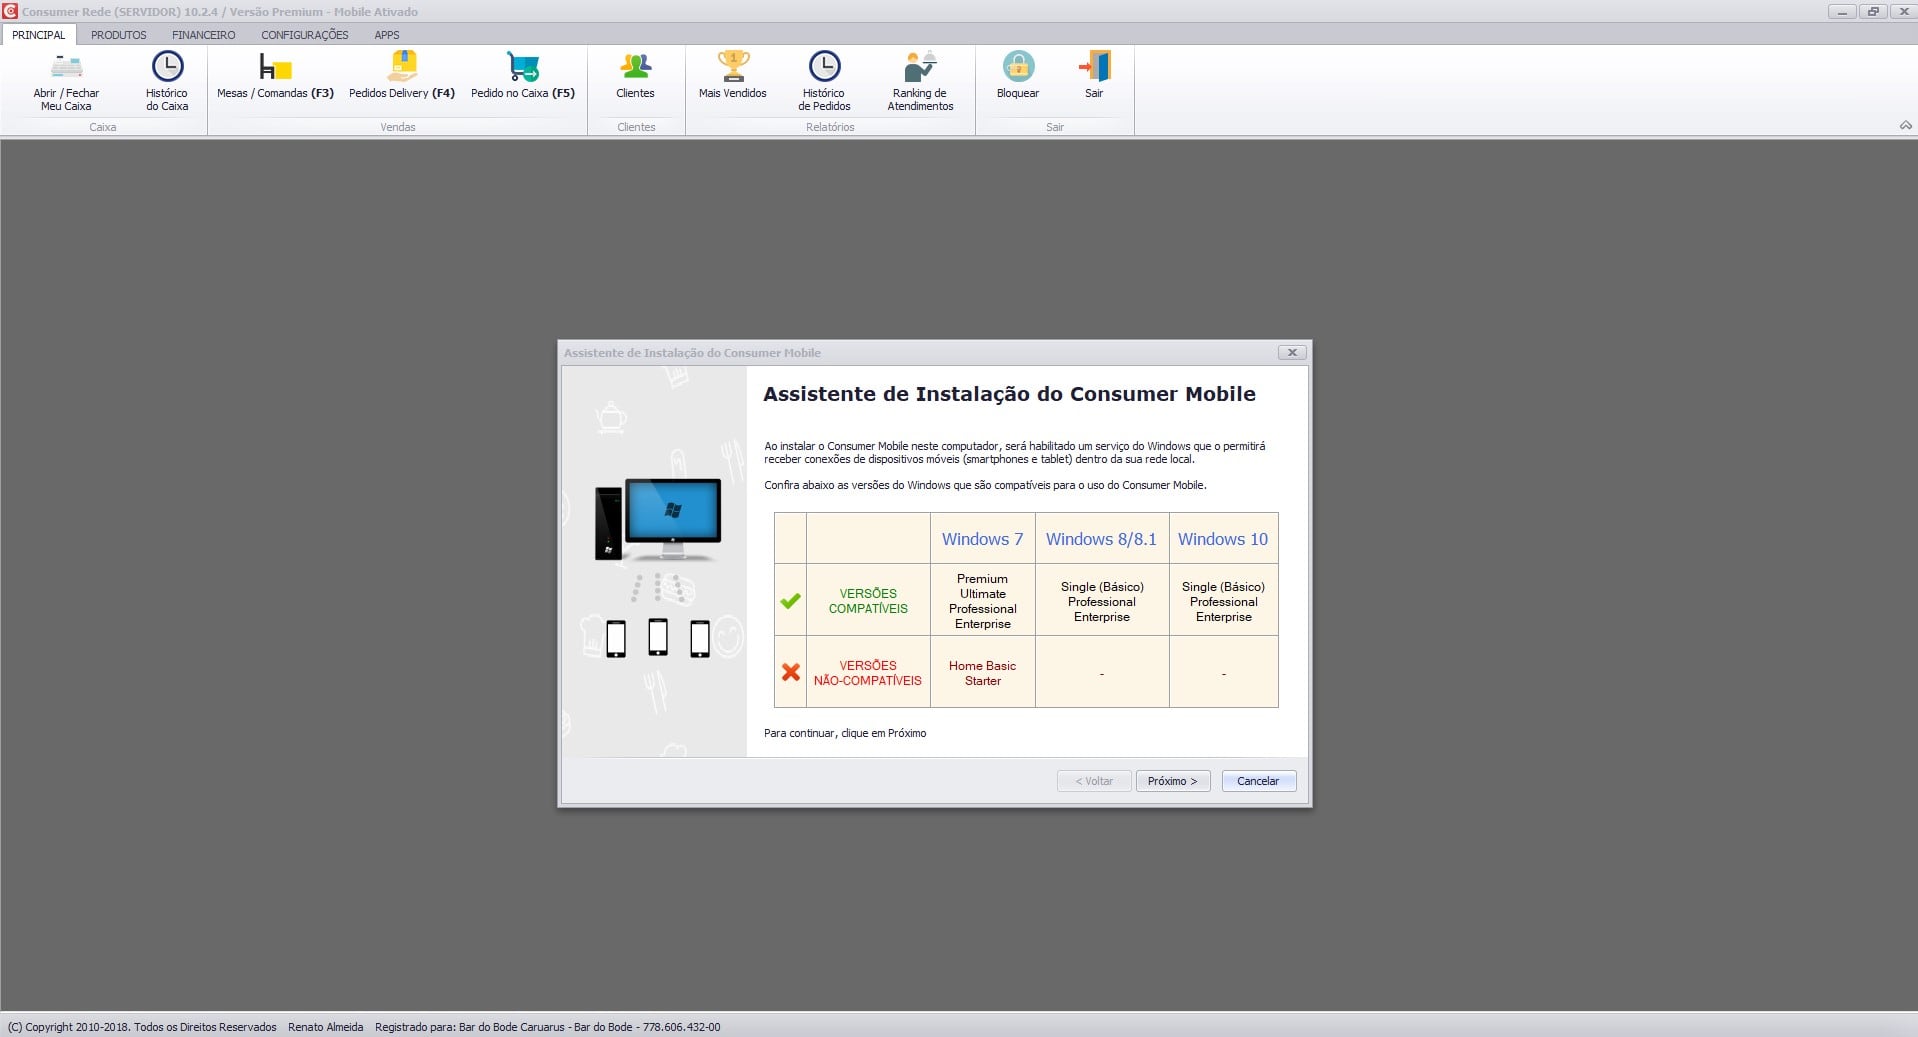Open the CONFIGURAÇÕES tab
The height and width of the screenshot is (1037, 1918).
pyautogui.click(x=305, y=35)
